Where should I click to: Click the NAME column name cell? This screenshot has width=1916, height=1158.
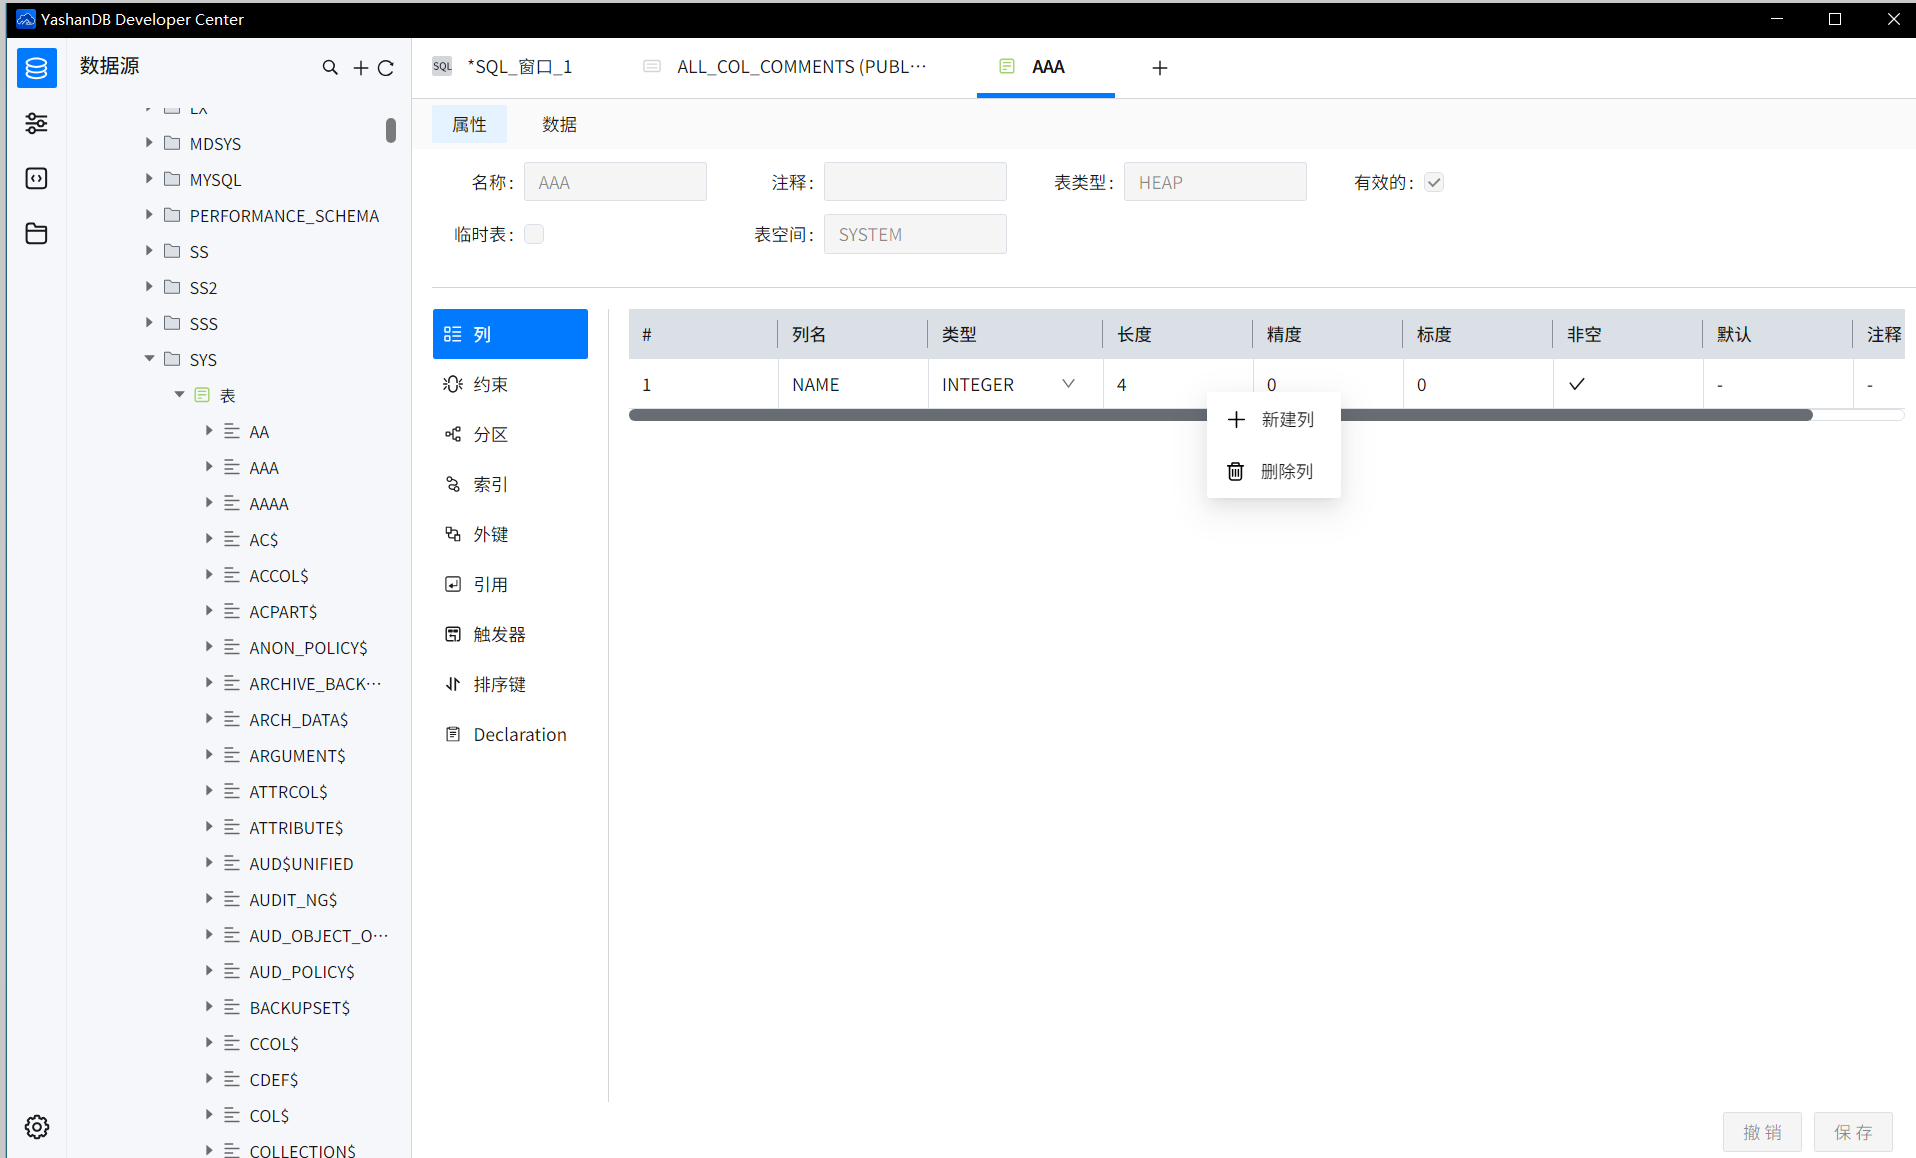853,384
